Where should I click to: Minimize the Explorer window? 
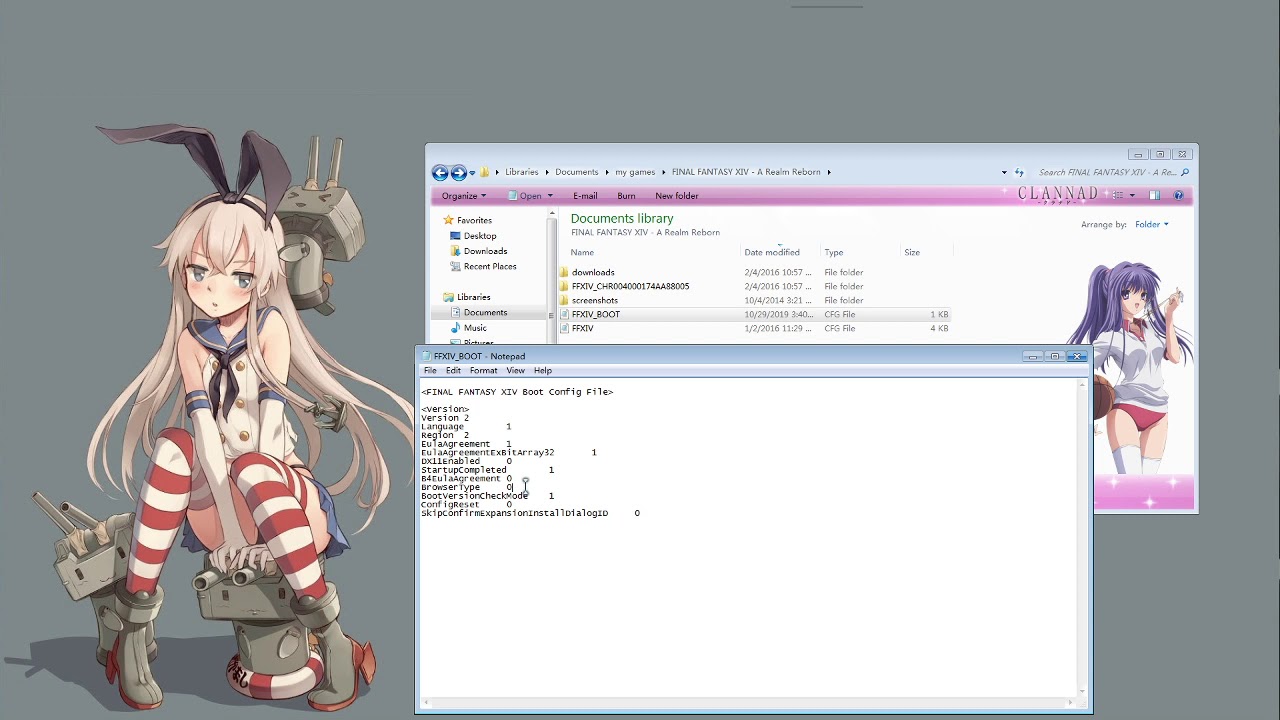click(x=1138, y=154)
